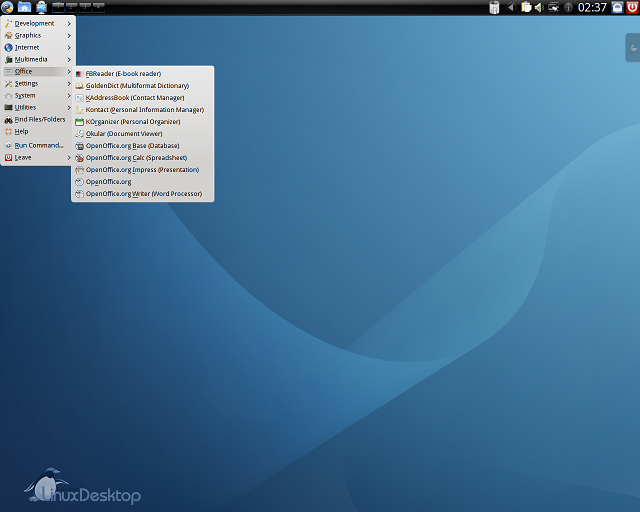Launch OpenOffice.org Writer word processor
The height and width of the screenshot is (512, 640).
(143, 194)
